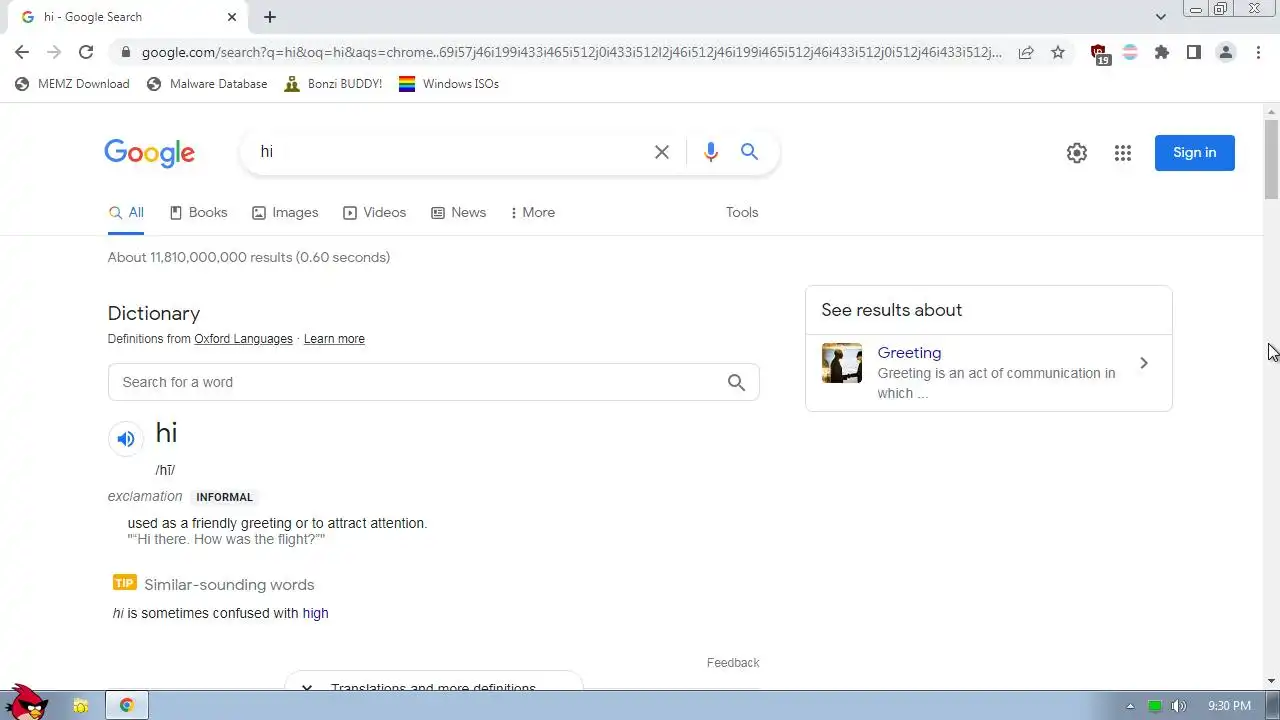Open the Extensions puzzle icon
Screen dimensions: 1280x720
pos(1162,53)
